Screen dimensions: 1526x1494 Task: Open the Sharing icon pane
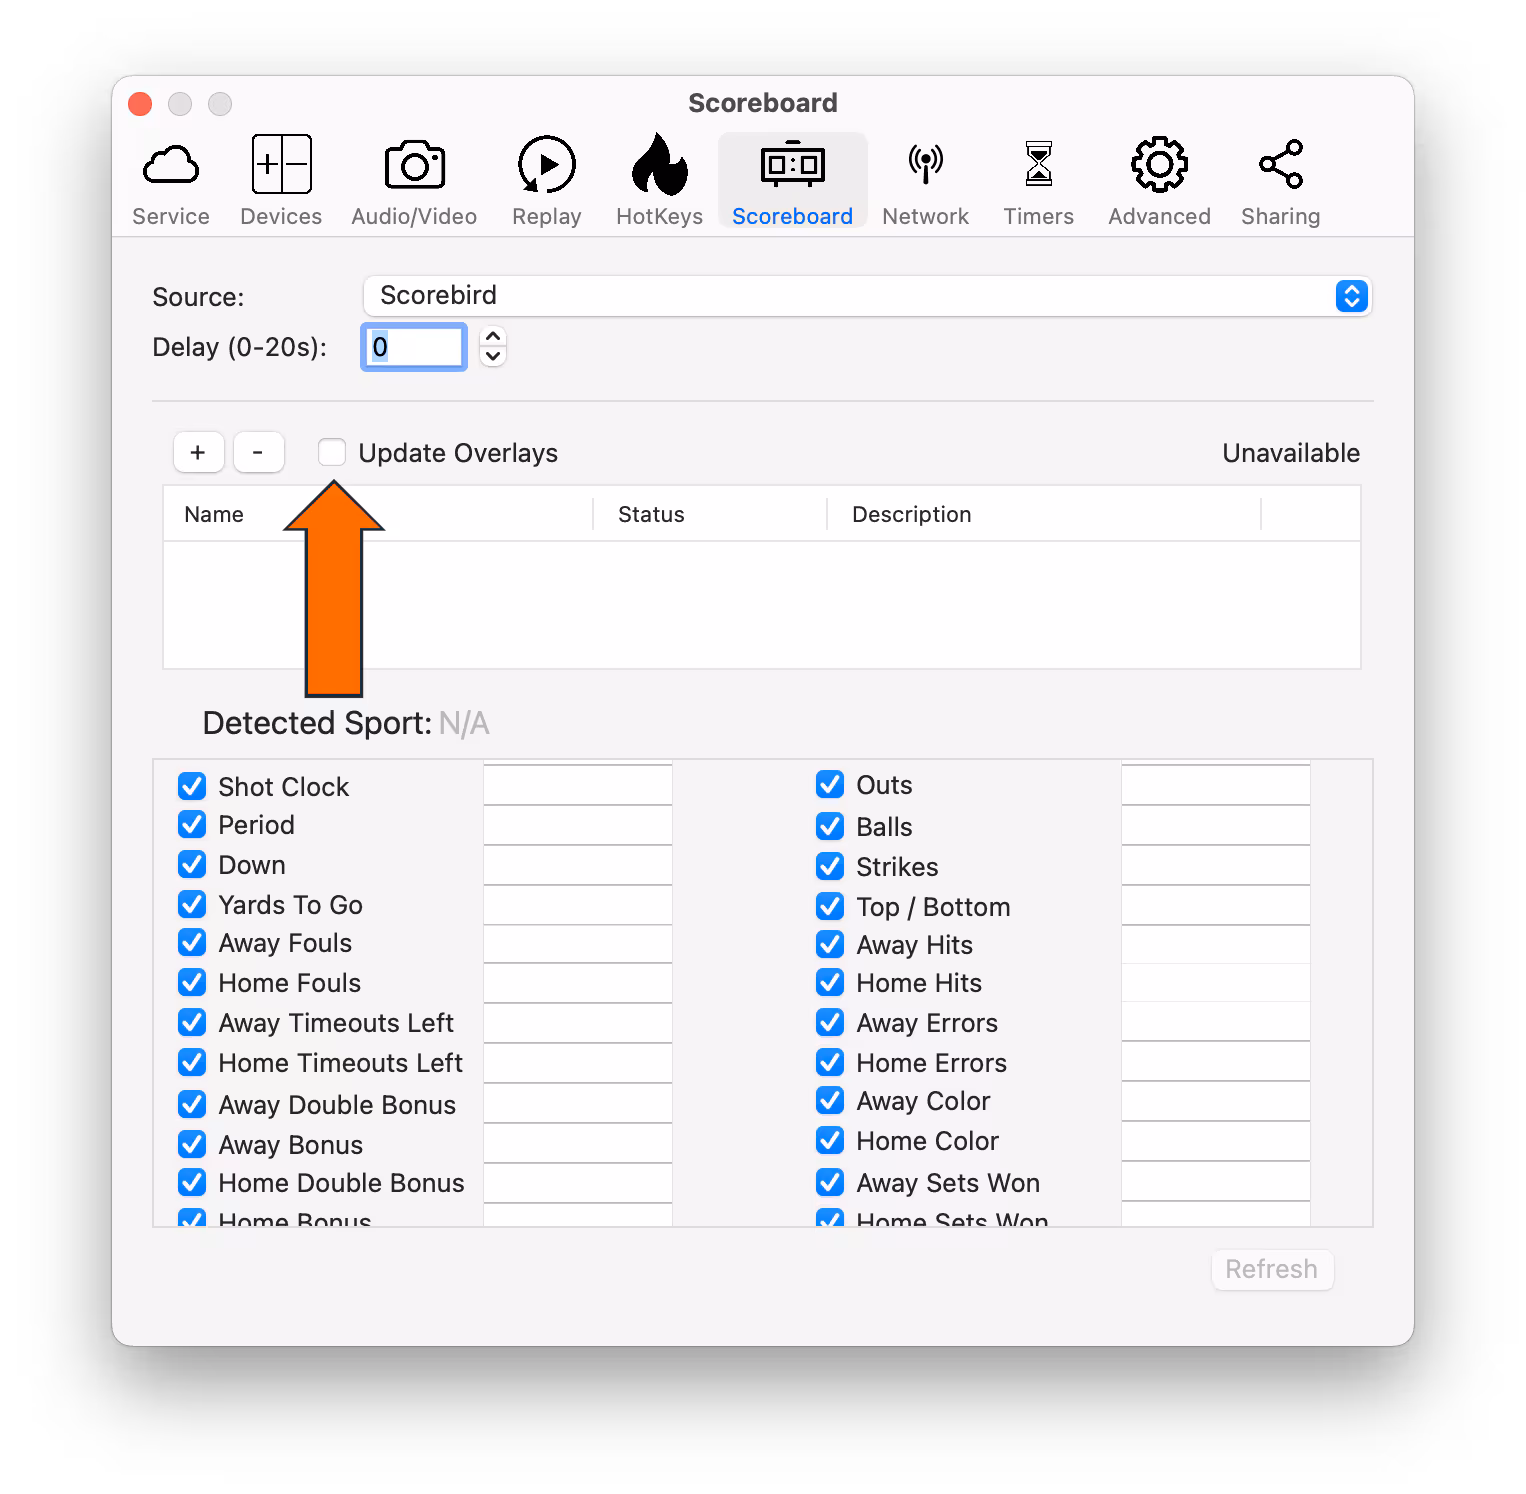click(x=1280, y=182)
